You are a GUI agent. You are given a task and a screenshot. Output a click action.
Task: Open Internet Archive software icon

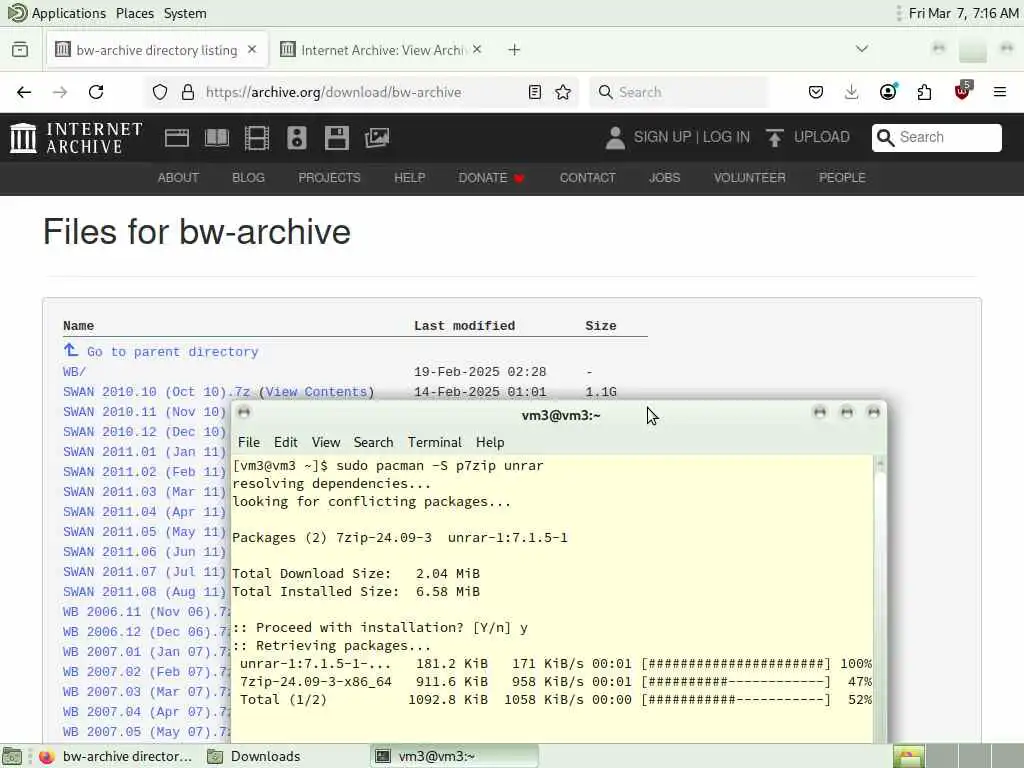337,138
